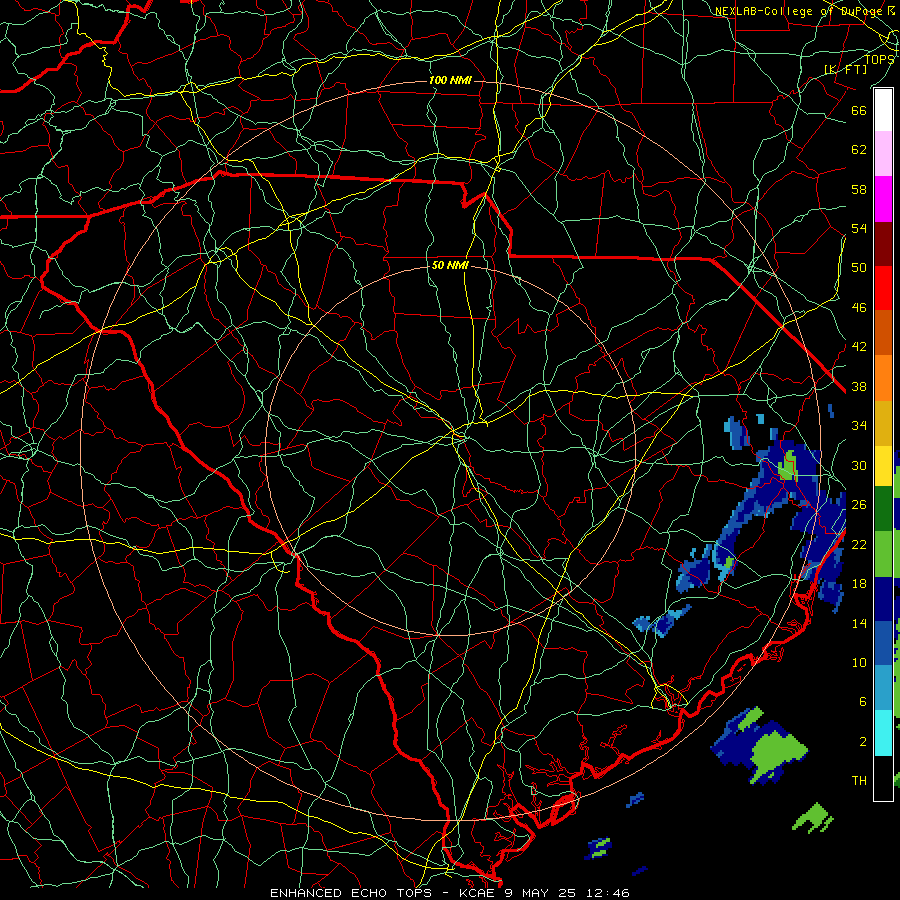Click the 'TOPS' legend heading
This screenshot has width=900, height=900.
pyautogui.click(x=879, y=59)
